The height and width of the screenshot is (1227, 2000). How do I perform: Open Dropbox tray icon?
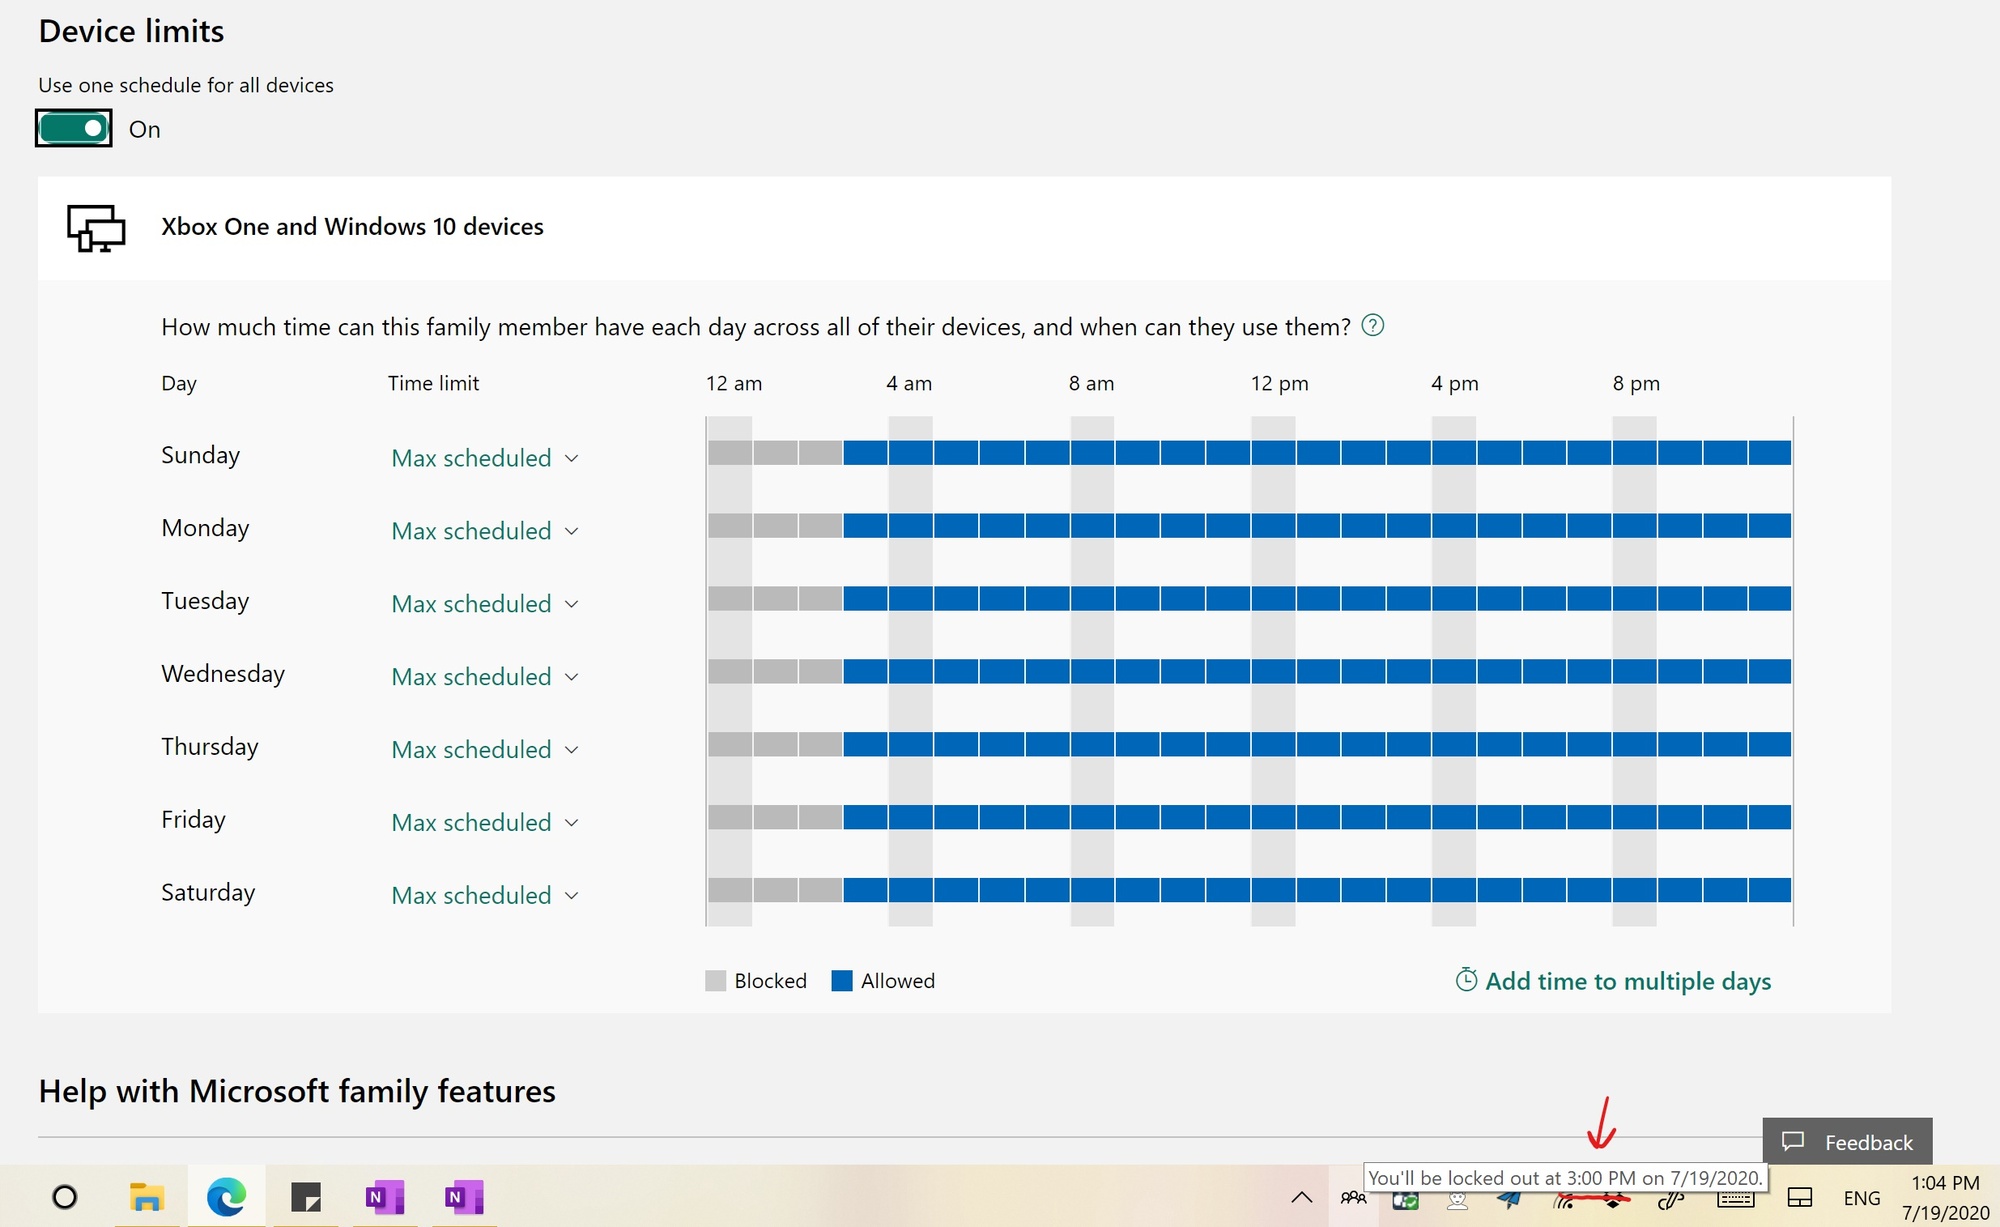coord(1614,1200)
